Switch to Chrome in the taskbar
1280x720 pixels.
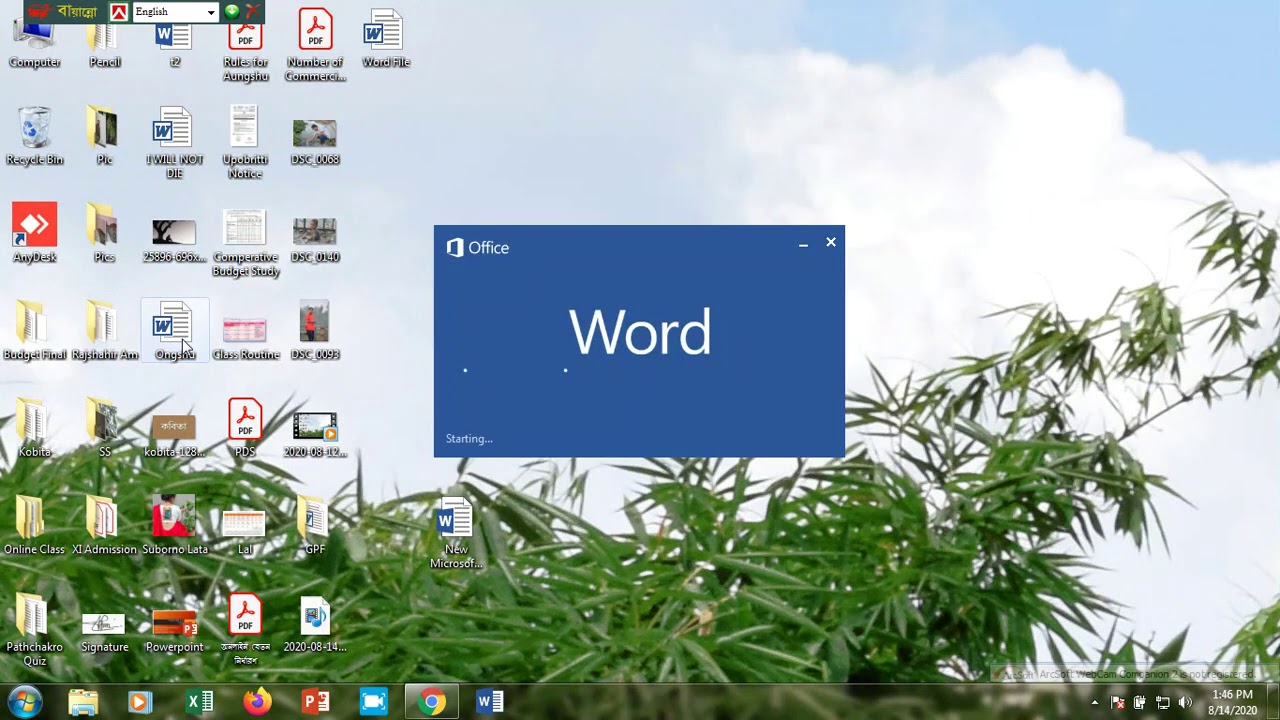tap(432, 702)
